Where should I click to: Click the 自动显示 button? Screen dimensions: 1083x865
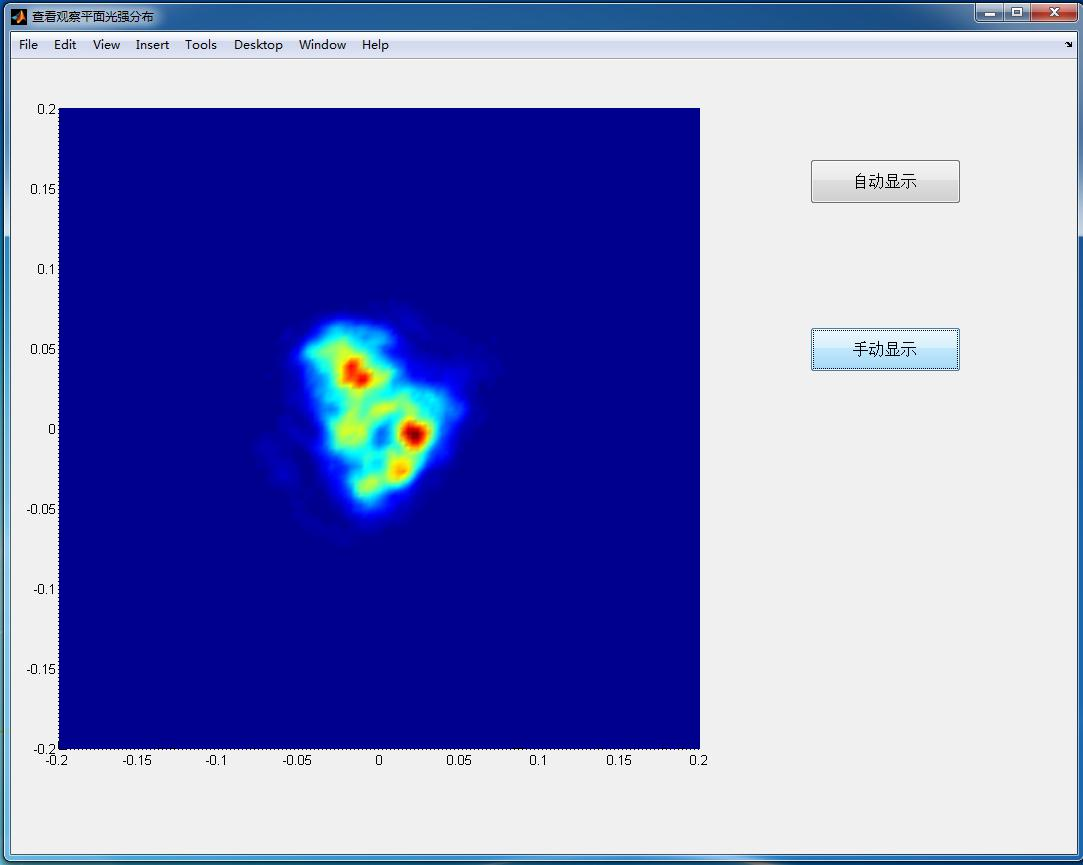(x=885, y=182)
